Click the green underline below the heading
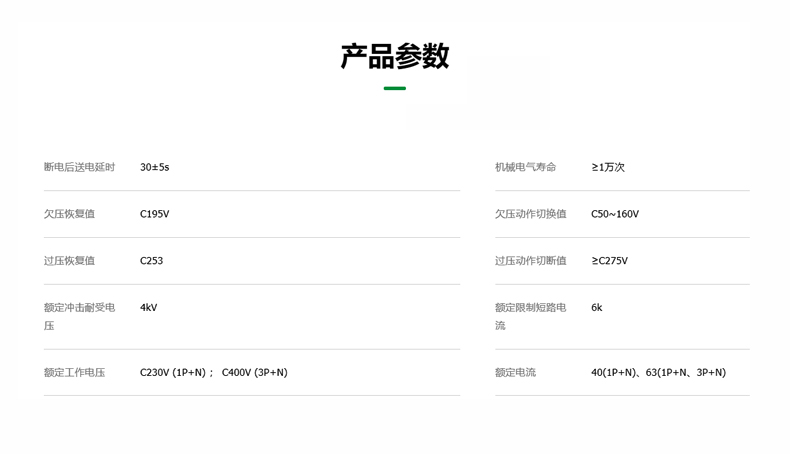This screenshot has width=790, height=454. (395, 89)
